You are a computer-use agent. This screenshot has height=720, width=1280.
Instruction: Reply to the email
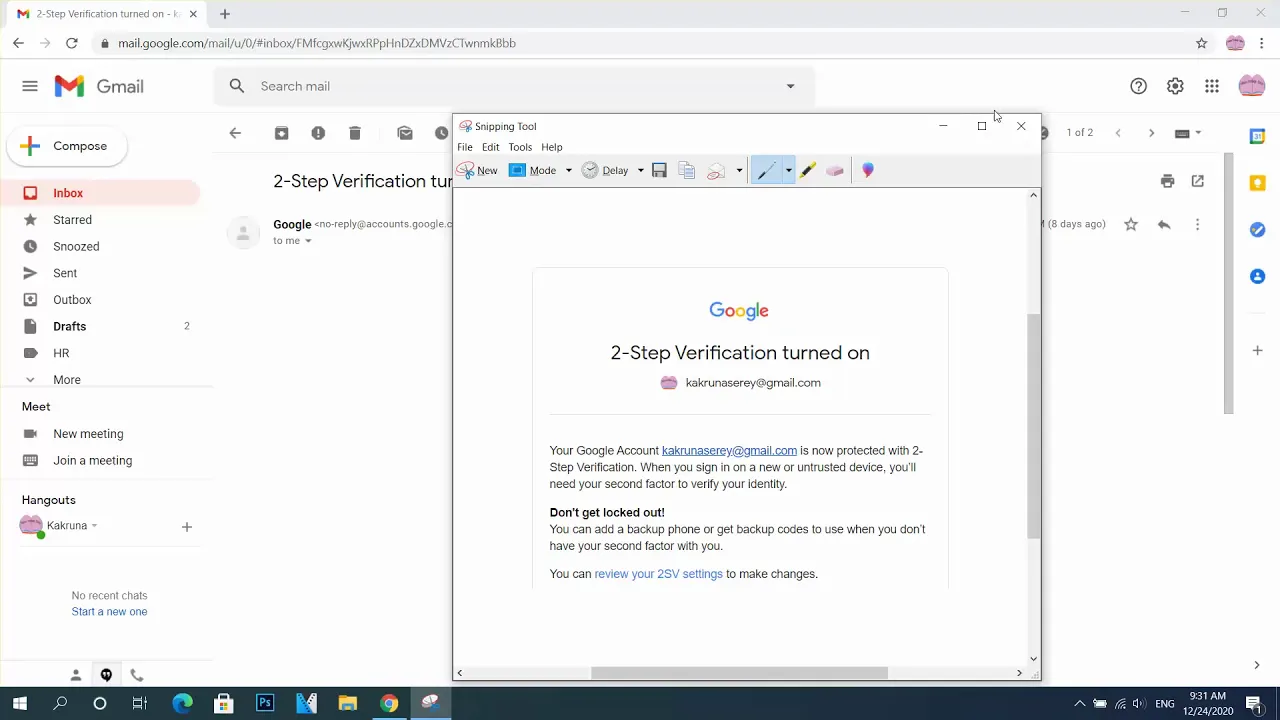click(1164, 225)
